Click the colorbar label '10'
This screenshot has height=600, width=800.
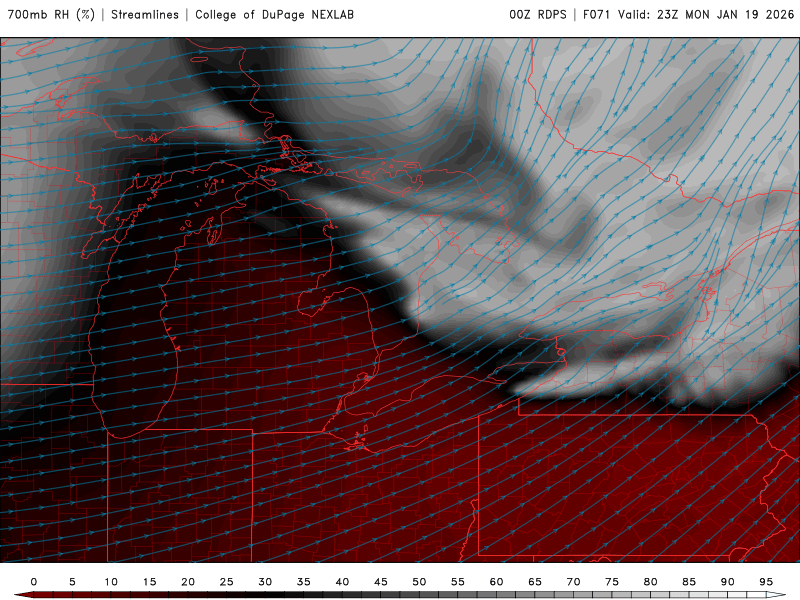111,582
